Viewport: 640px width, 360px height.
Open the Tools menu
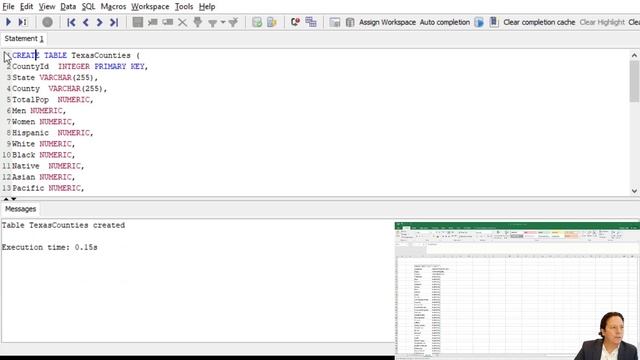click(184, 7)
